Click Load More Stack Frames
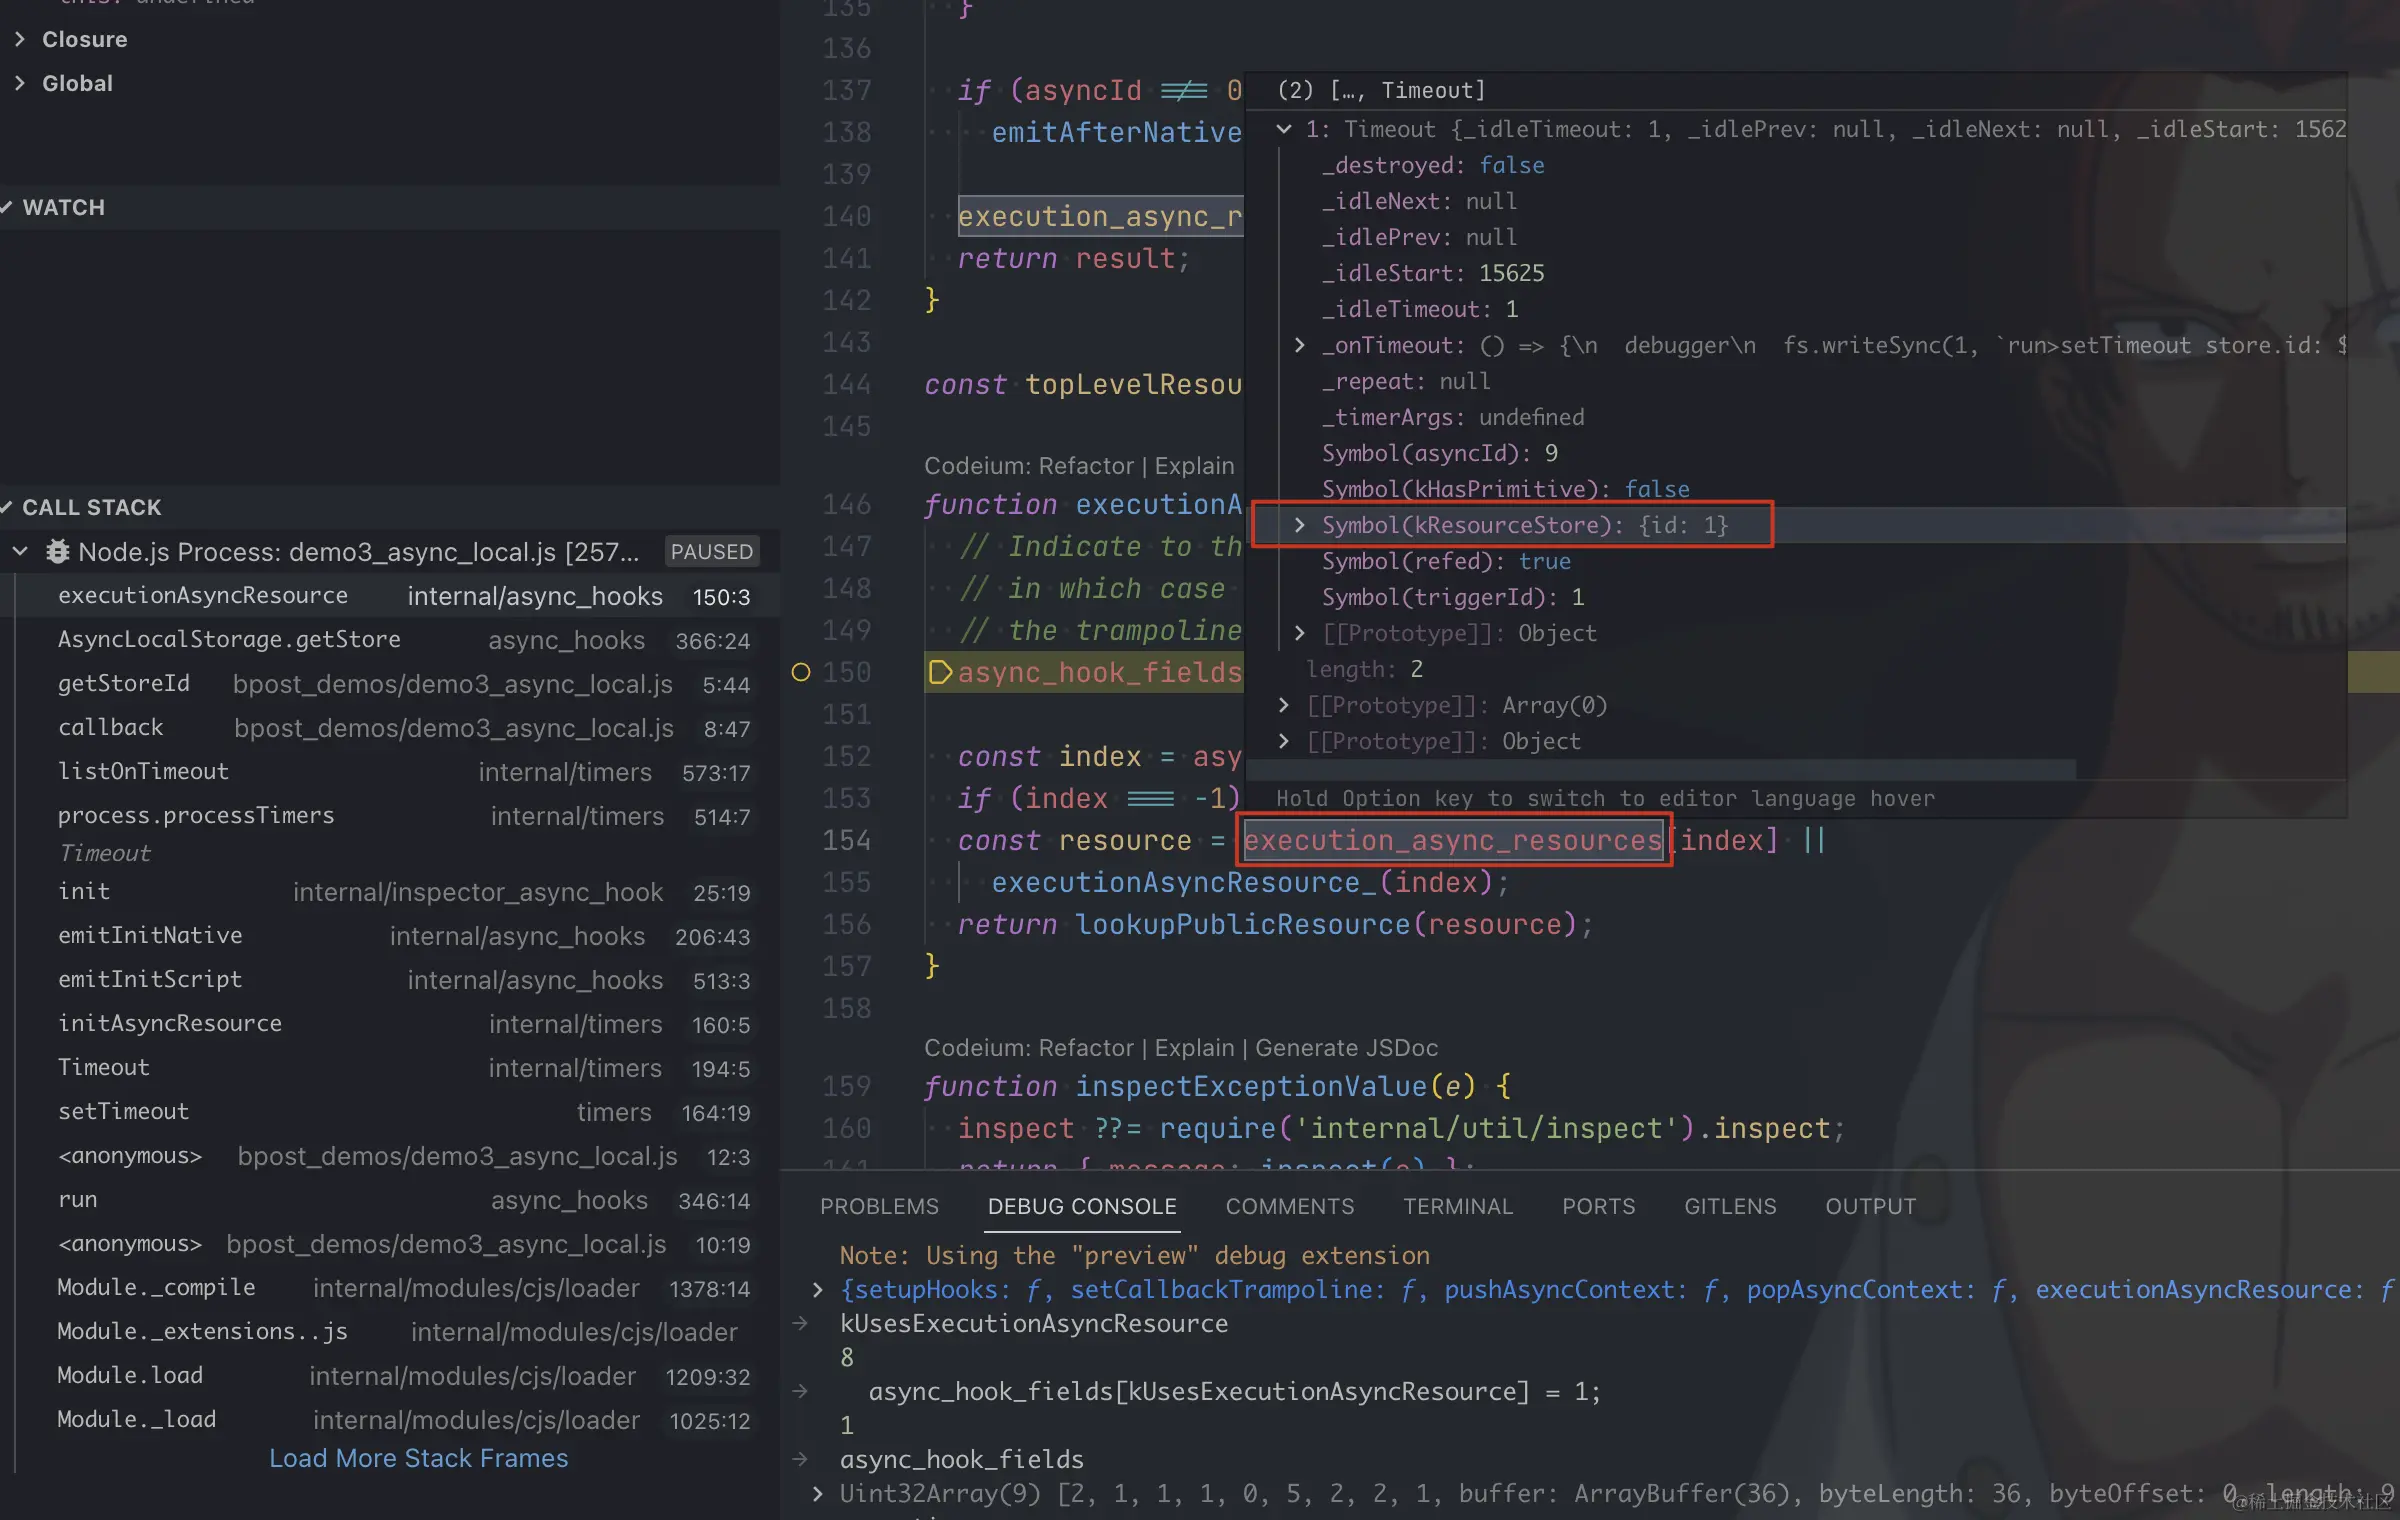 (418, 1458)
